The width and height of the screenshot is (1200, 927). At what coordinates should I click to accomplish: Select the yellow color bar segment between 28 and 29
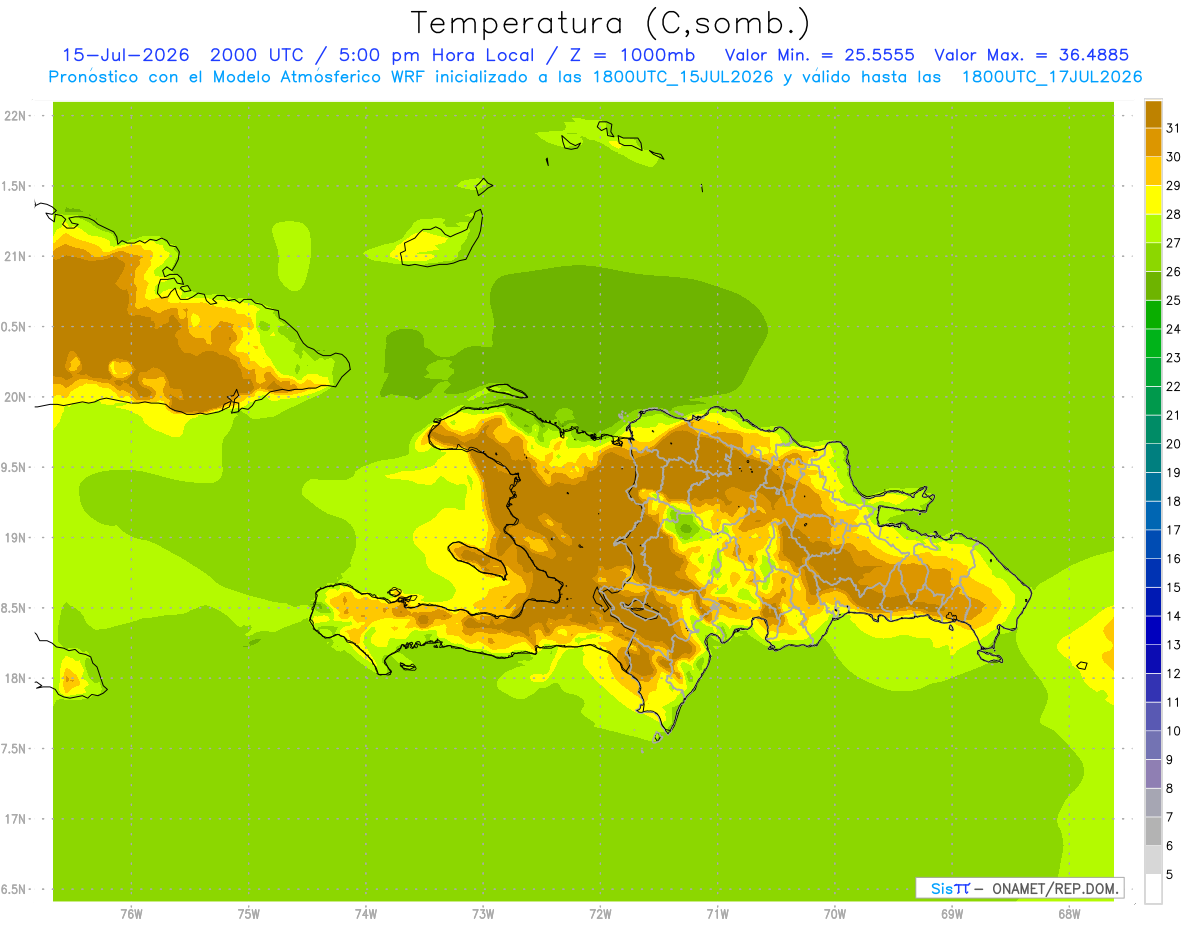pyautogui.click(x=1153, y=200)
